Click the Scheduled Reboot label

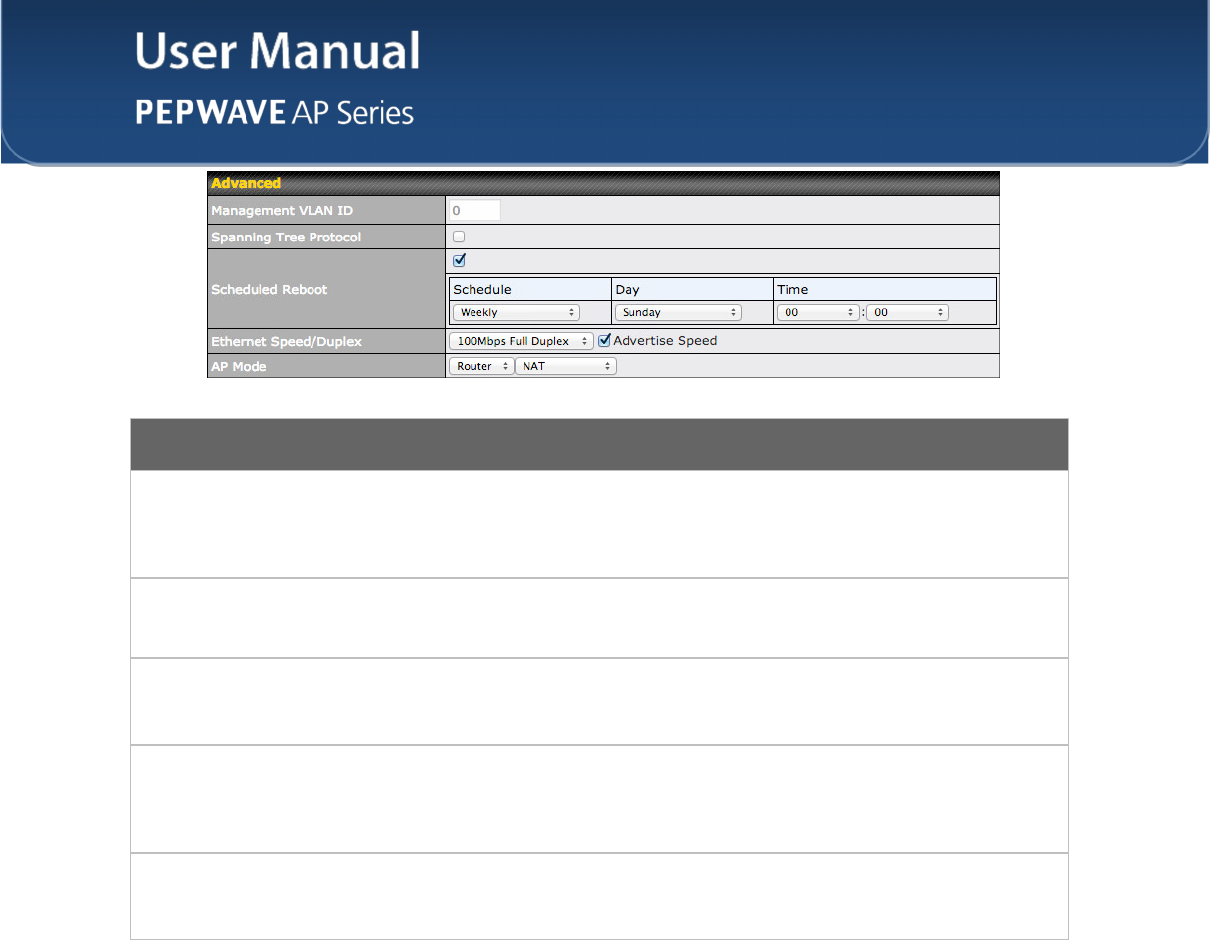click(269, 289)
